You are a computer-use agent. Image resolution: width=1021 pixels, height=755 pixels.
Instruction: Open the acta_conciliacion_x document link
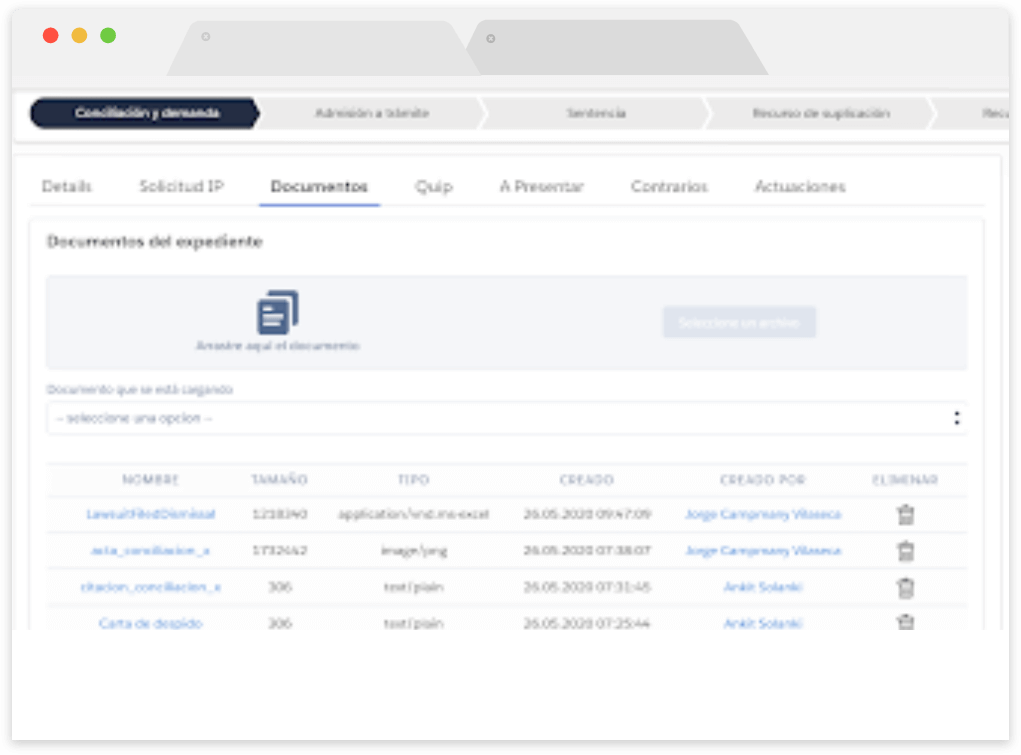[x=150, y=550]
